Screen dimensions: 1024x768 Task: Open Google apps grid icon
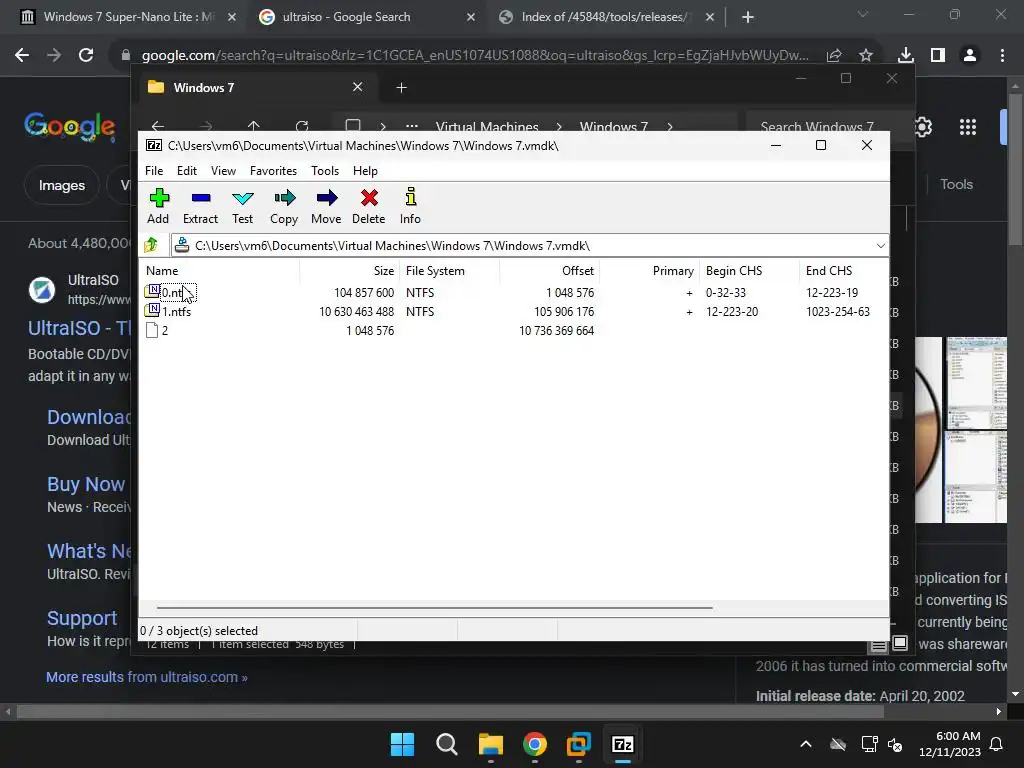(968, 127)
